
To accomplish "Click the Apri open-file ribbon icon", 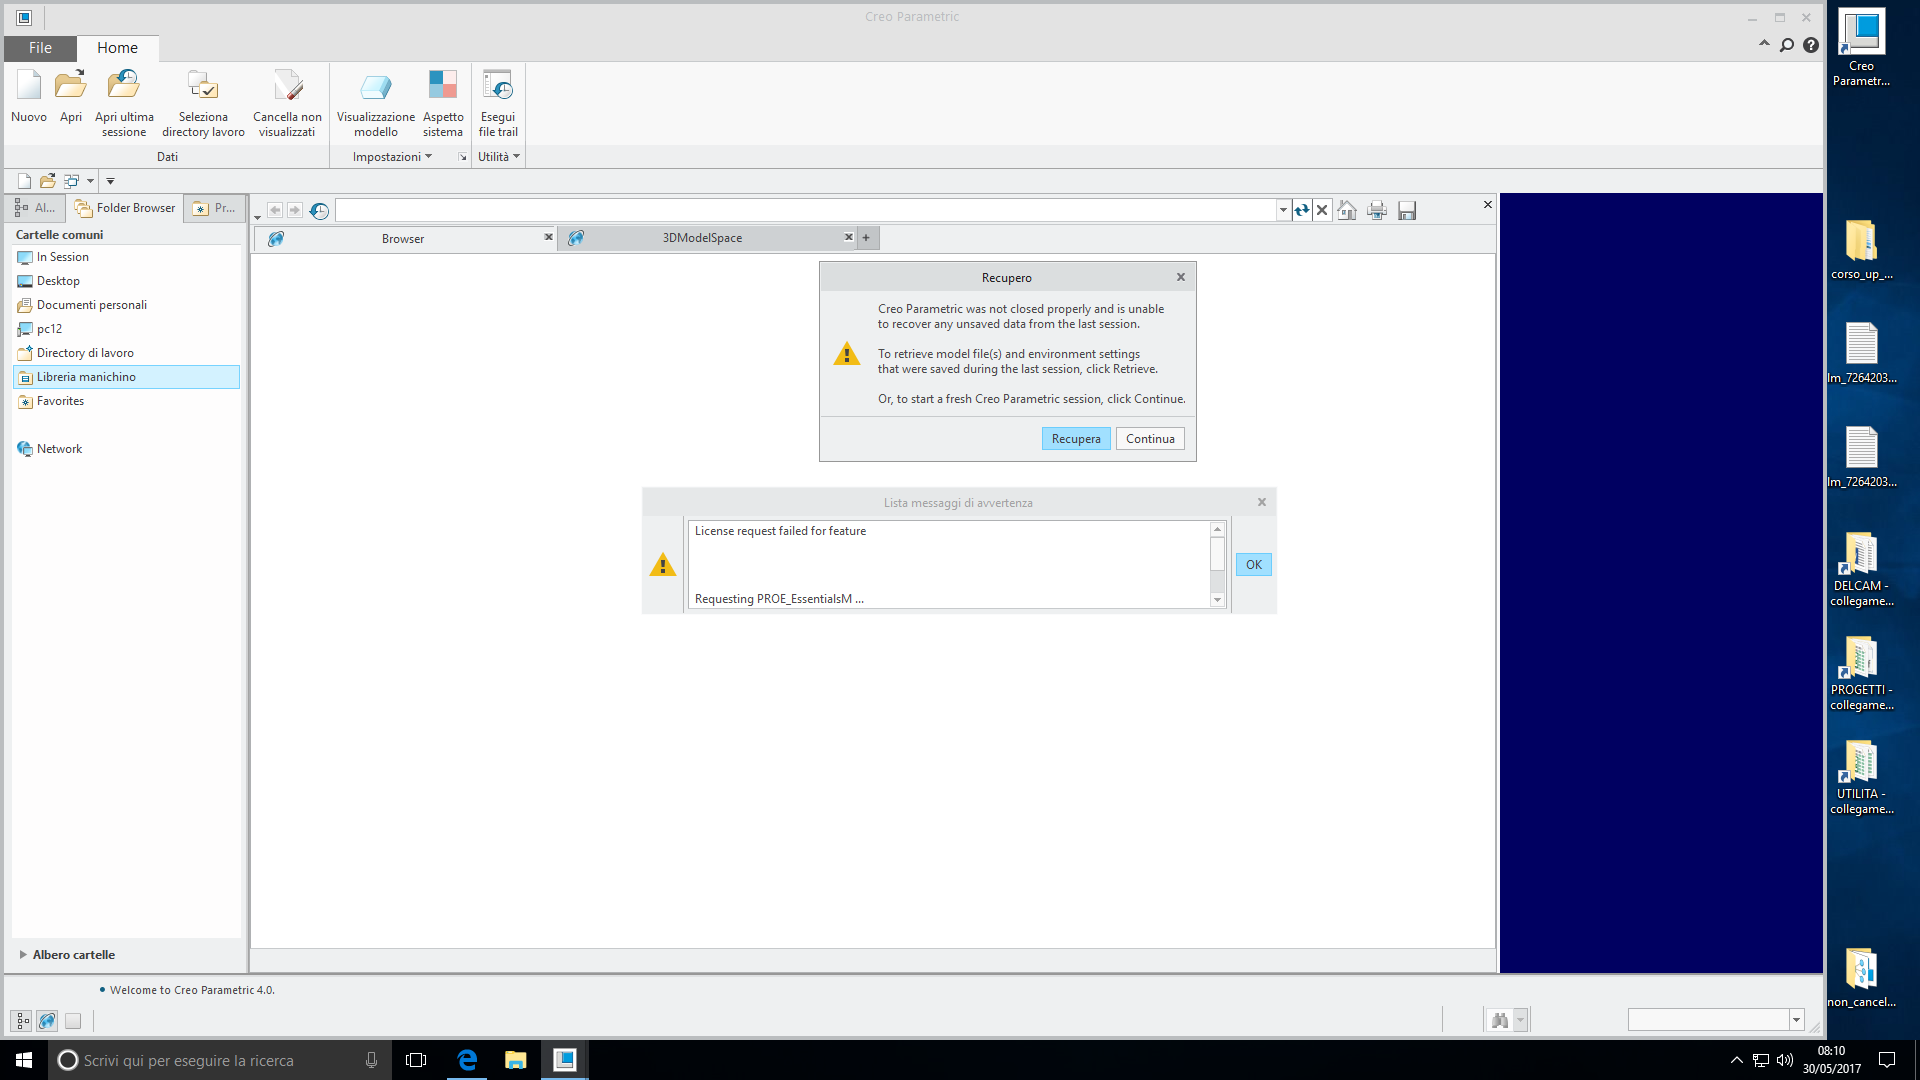I will pyautogui.click(x=70, y=97).
